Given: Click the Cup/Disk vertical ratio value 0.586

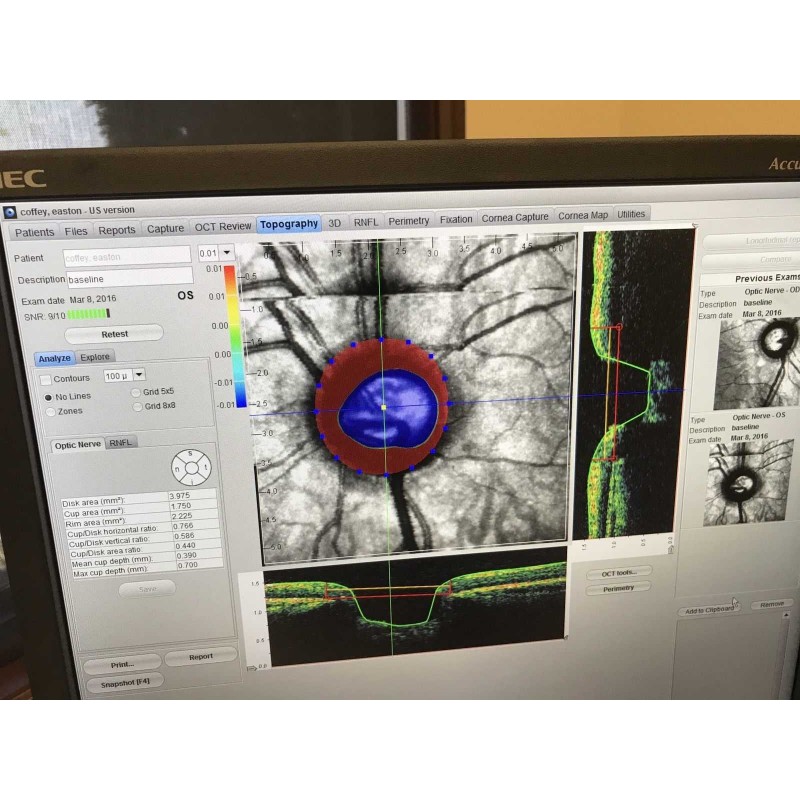Looking at the screenshot, I should (x=198, y=536).
